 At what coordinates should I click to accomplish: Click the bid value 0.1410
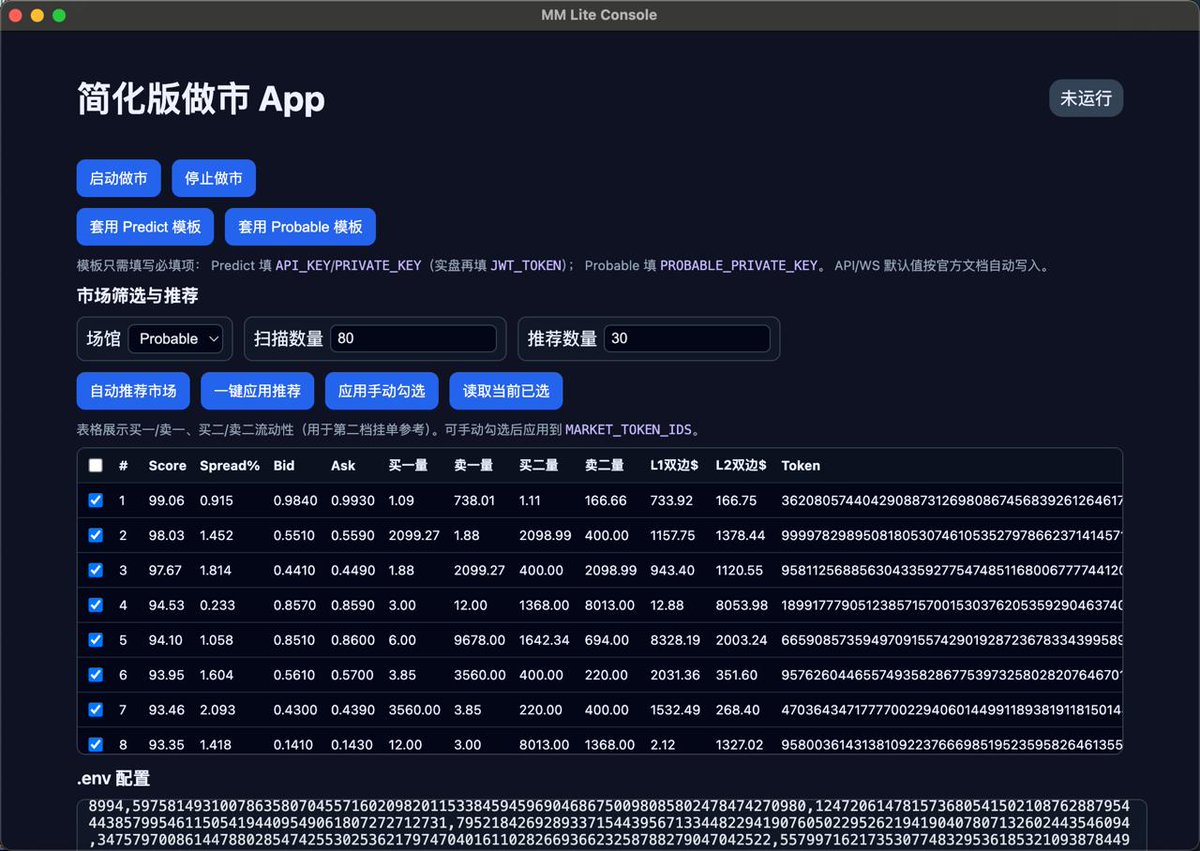pos(295,745)
